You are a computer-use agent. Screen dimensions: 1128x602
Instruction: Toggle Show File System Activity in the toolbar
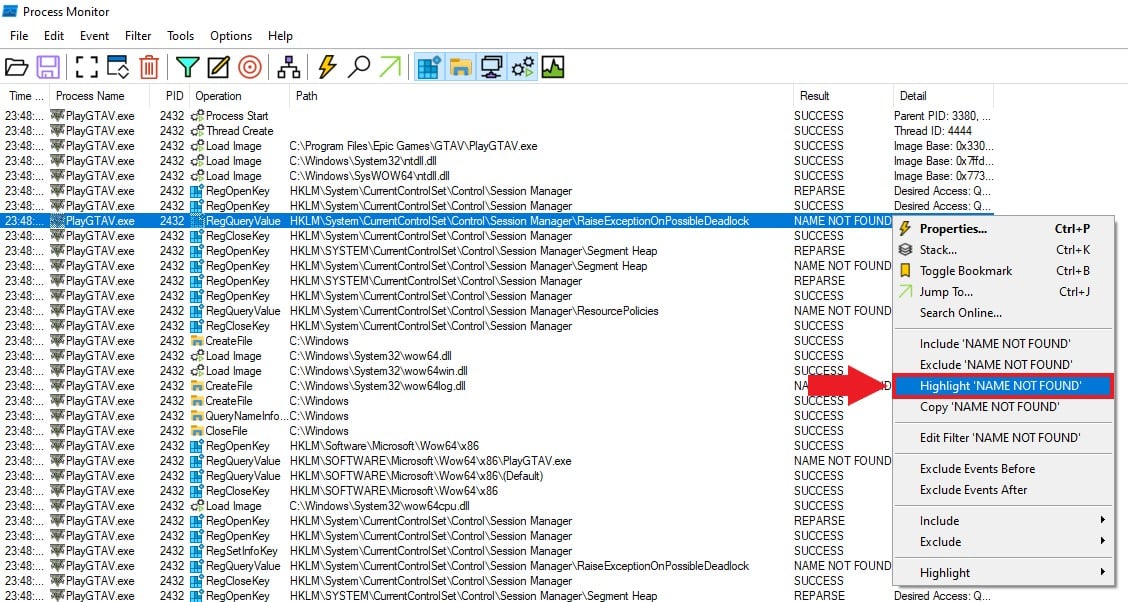[460, 68]
